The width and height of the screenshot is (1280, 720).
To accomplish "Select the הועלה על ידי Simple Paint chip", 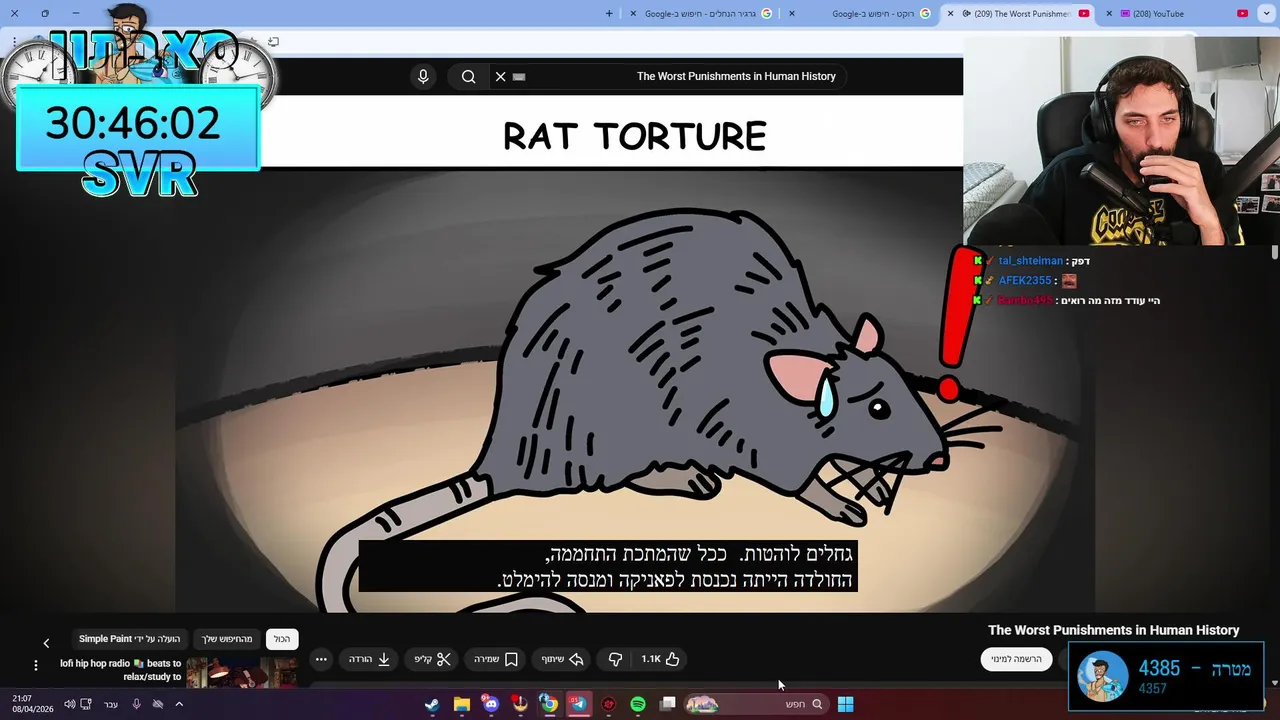I will click(x=130, y=639).
